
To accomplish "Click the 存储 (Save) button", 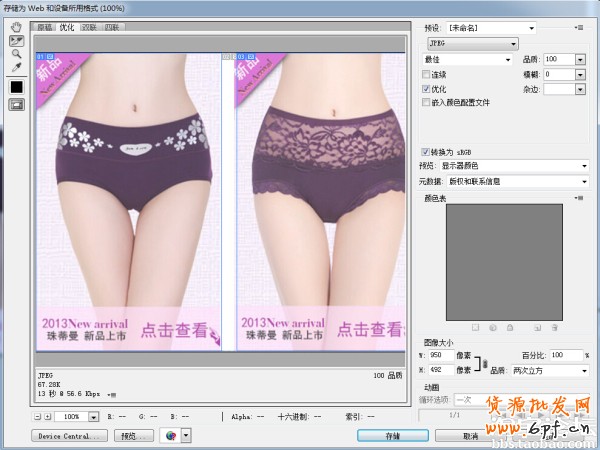I will (392, 436).
